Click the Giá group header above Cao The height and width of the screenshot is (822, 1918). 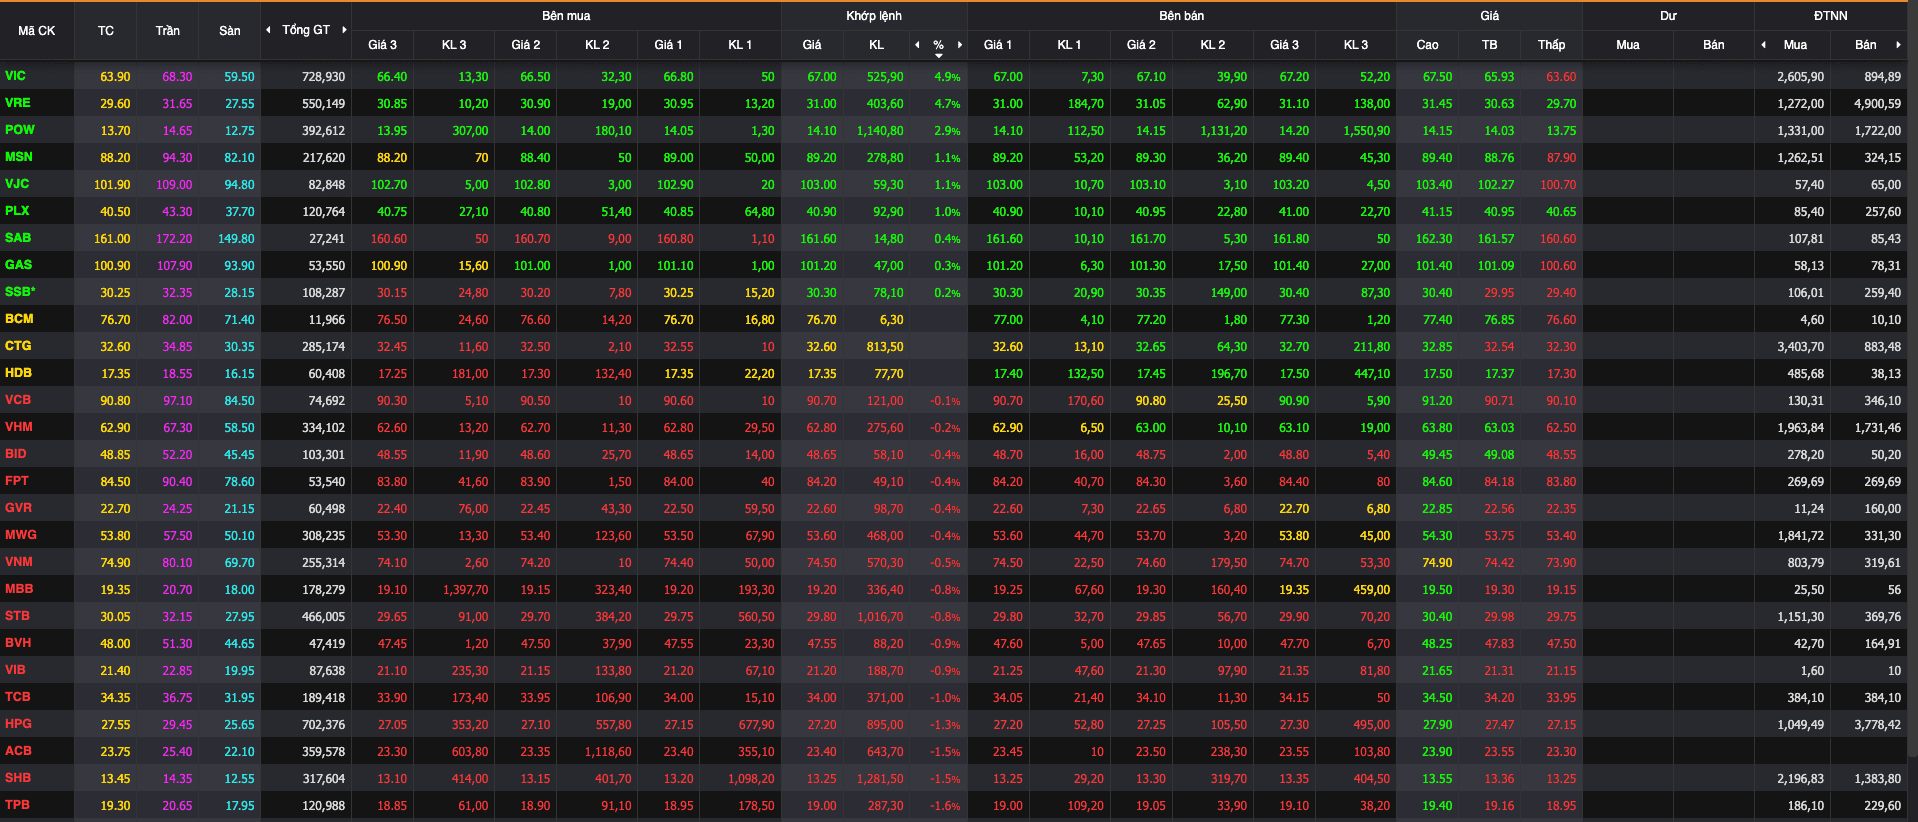[1490, 16]
